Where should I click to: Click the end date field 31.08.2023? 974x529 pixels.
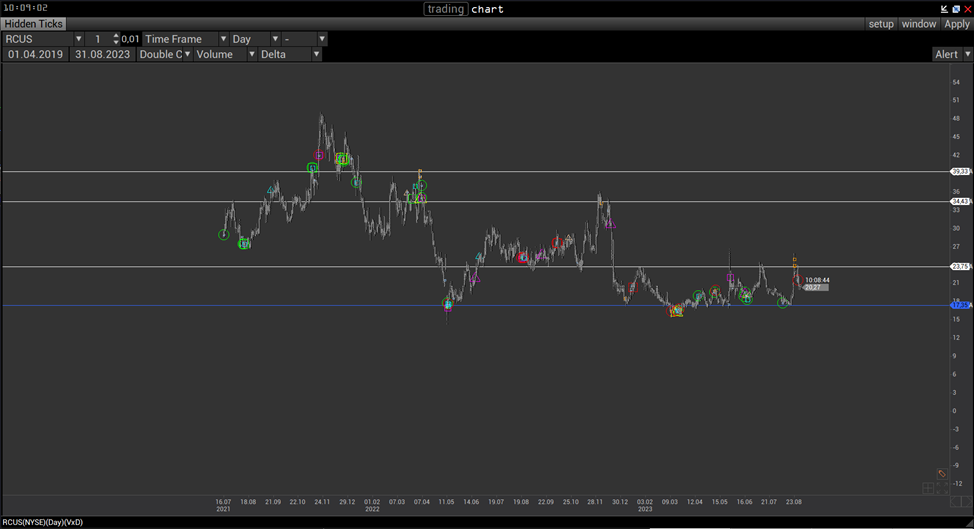[102, 54]
